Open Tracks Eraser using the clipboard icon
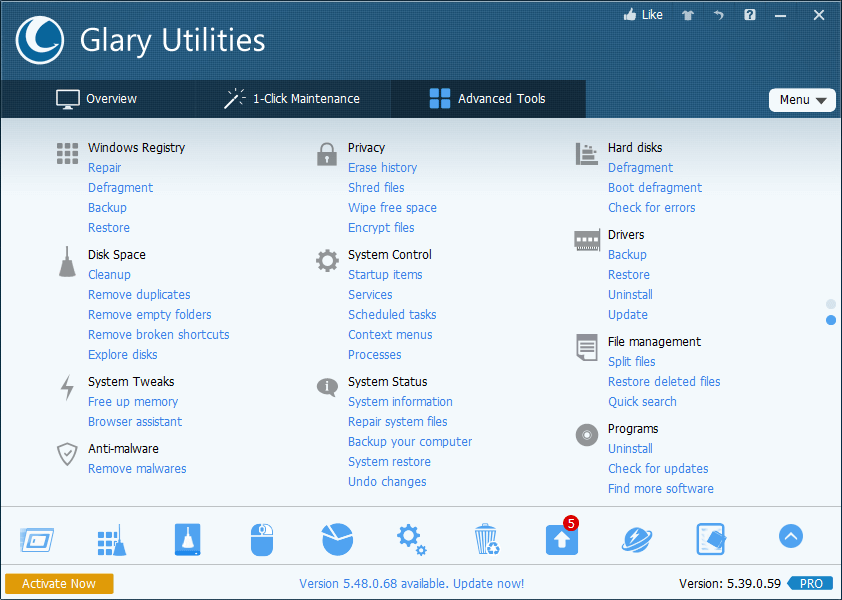The height and width of the screenshot is (600, 842). [711, 538]
